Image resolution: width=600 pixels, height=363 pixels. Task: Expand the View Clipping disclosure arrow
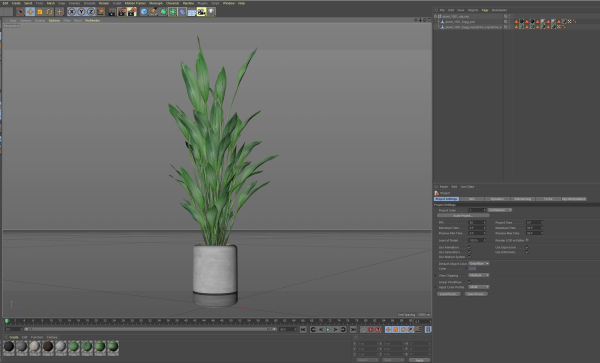[436, 275]
